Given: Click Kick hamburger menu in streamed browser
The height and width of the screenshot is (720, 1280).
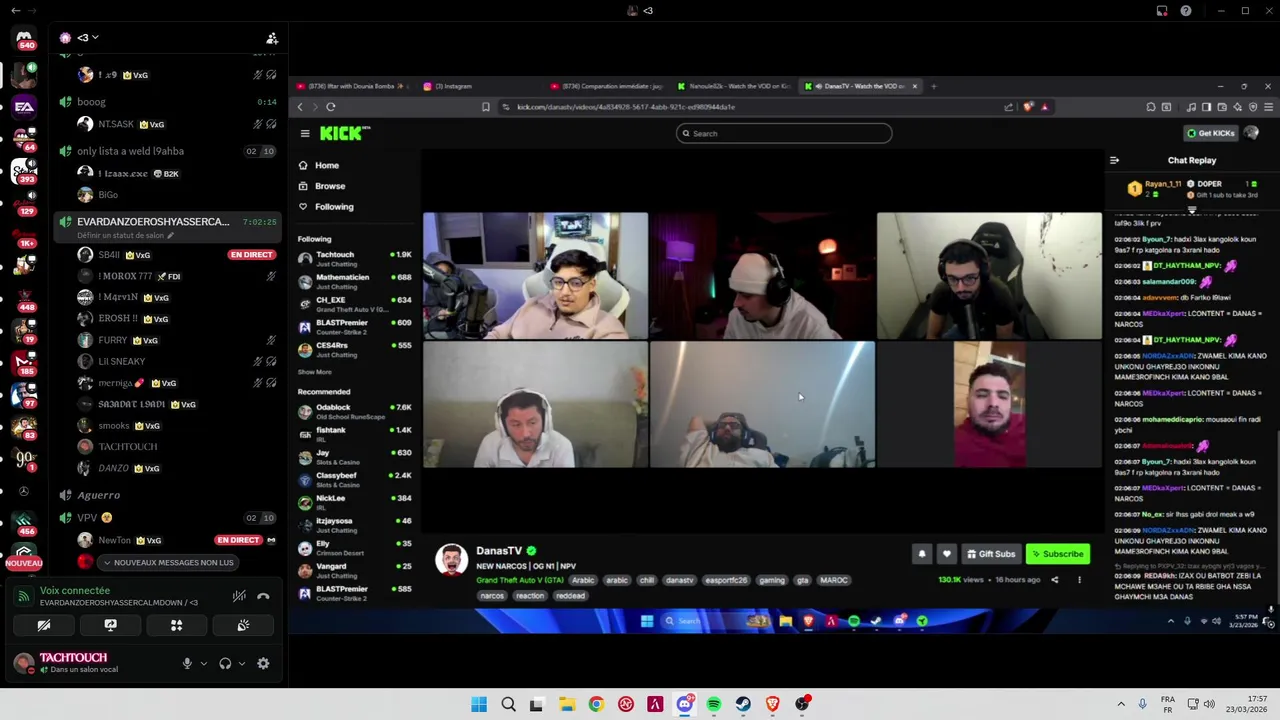Looking at the screenshot, I should 305,133.
